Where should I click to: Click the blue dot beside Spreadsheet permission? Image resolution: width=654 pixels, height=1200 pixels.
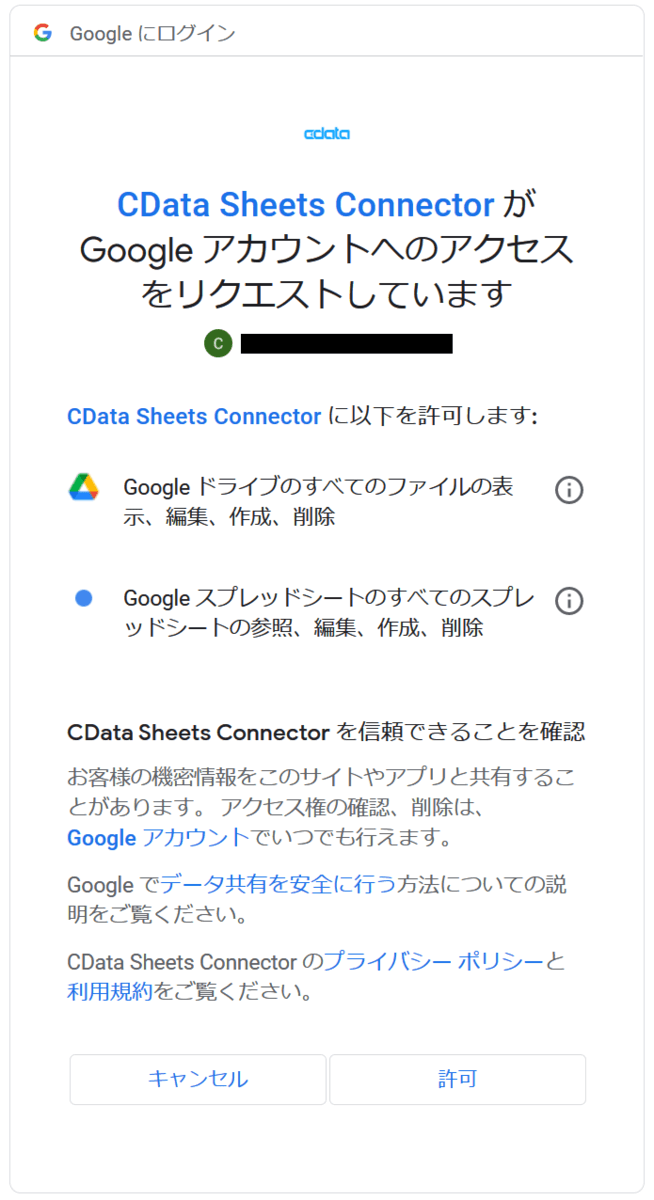pyautogui.click(x=84, y=598)
